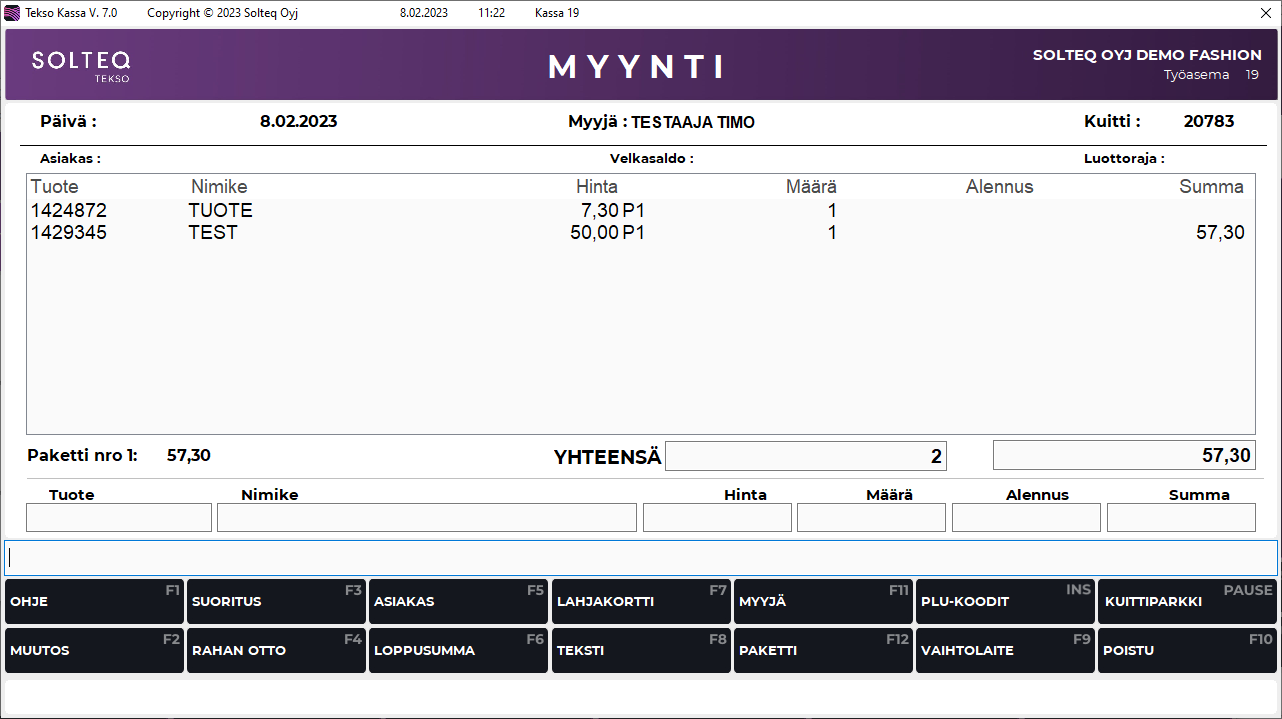1282x719 pixels.
Task: Click the VAIHTOLAITE button
Action: [x=1005, y=651]
